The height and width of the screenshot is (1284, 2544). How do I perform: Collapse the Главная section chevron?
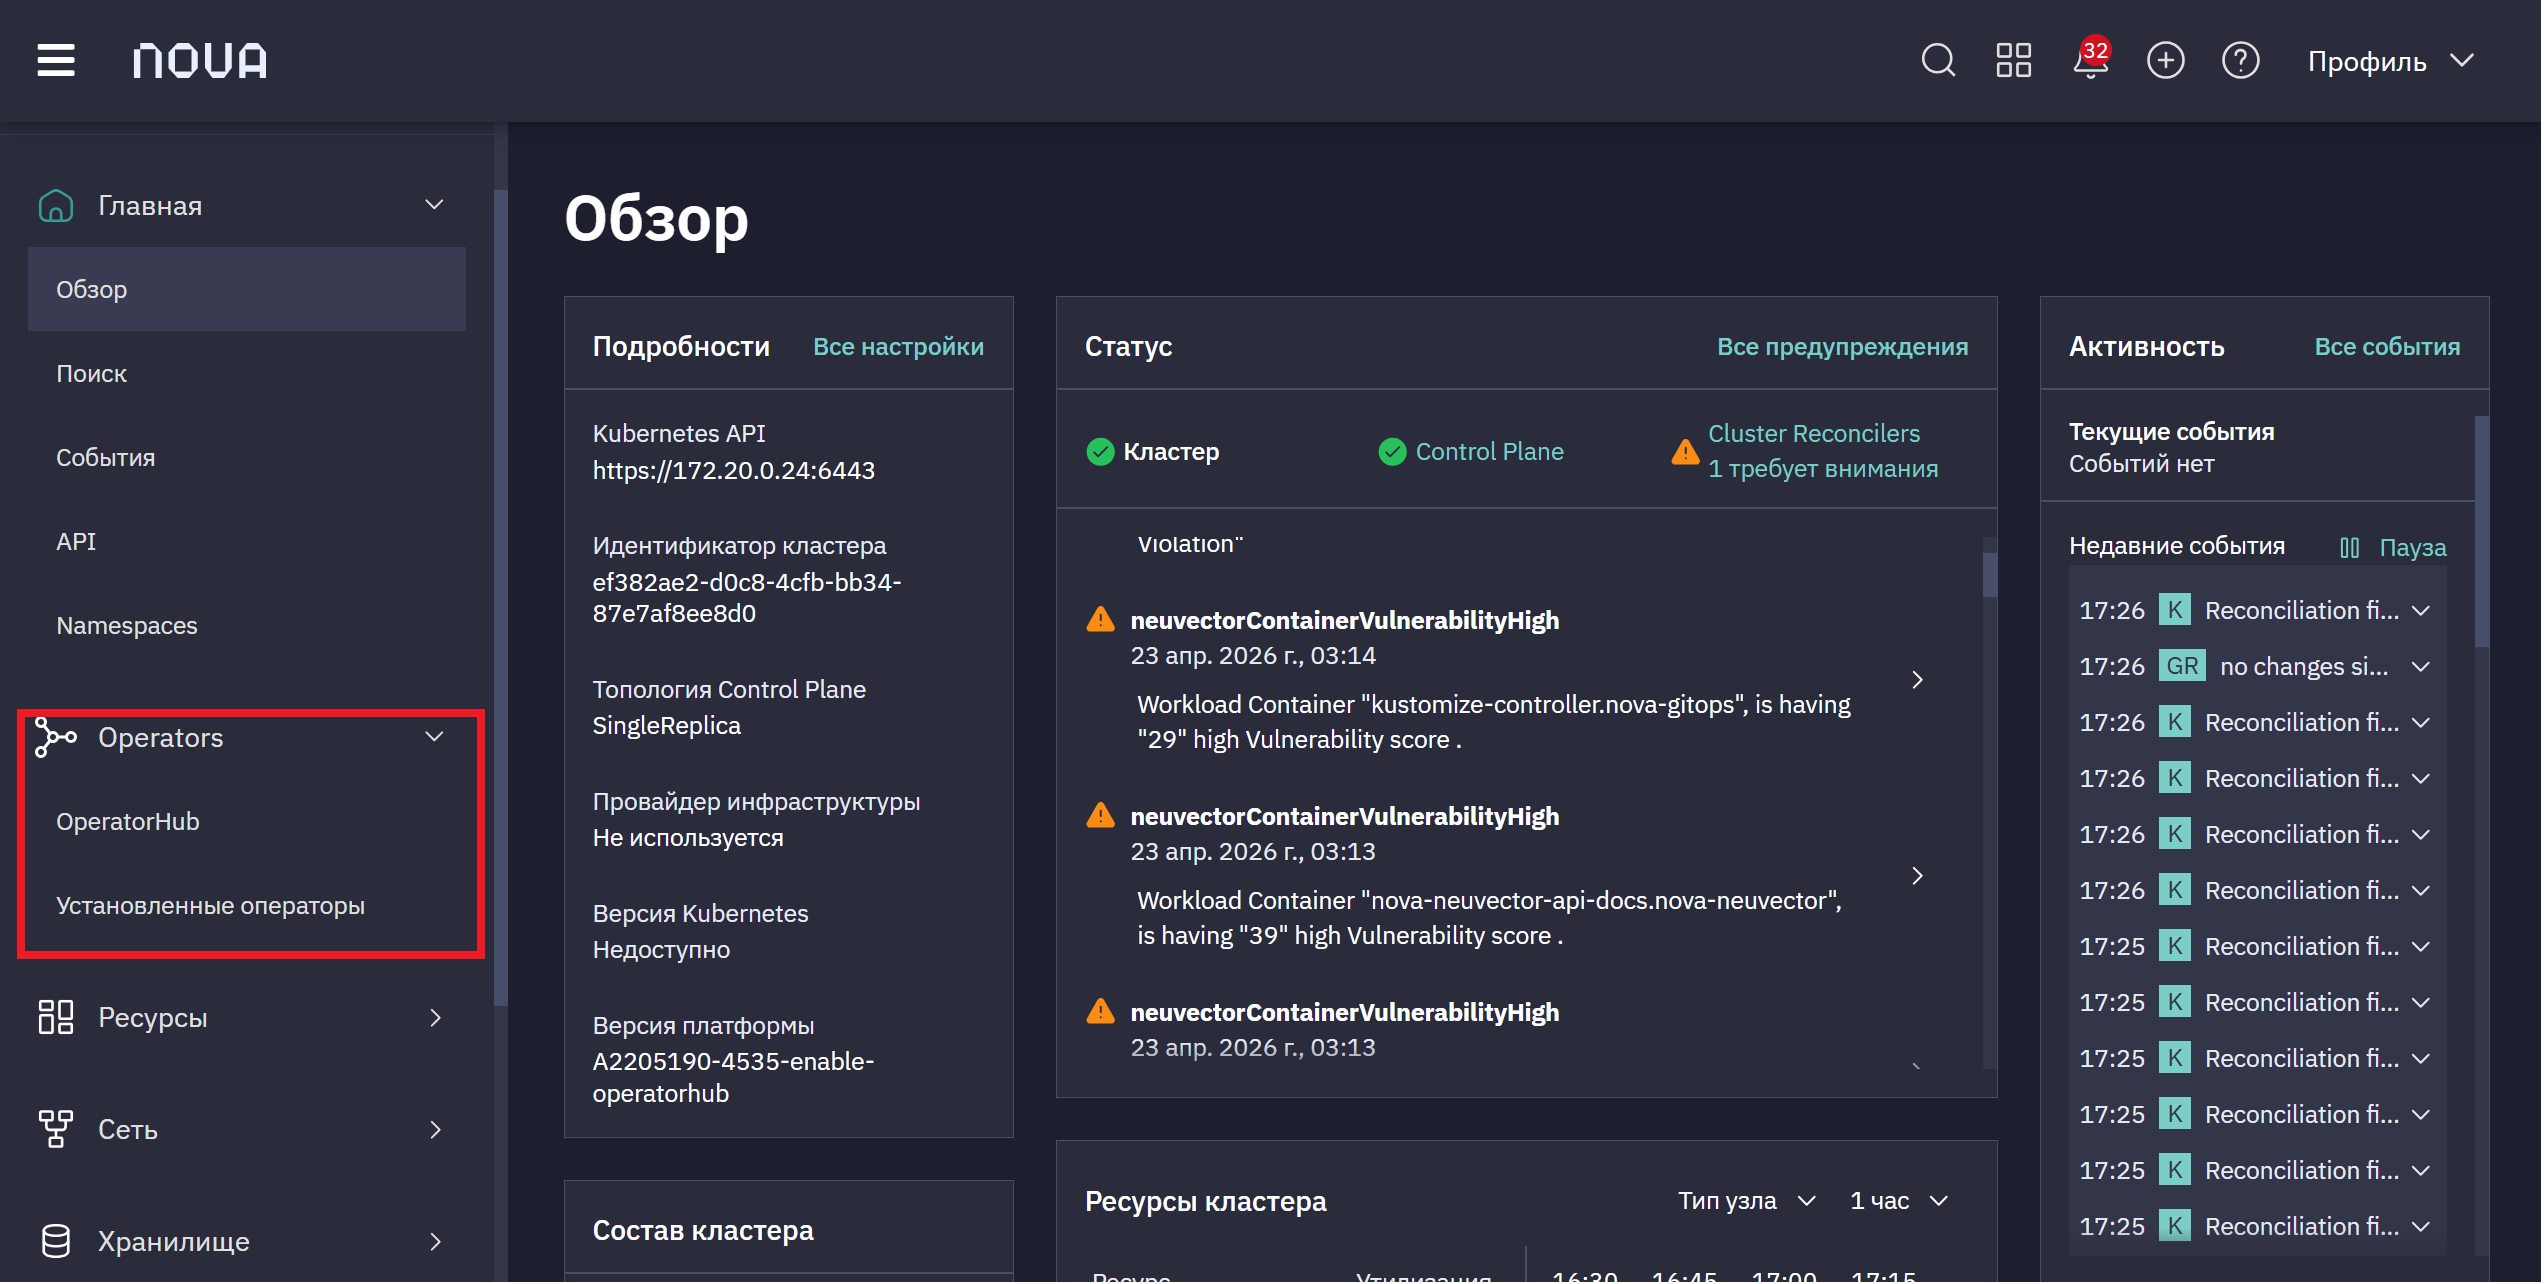[435, 205]
